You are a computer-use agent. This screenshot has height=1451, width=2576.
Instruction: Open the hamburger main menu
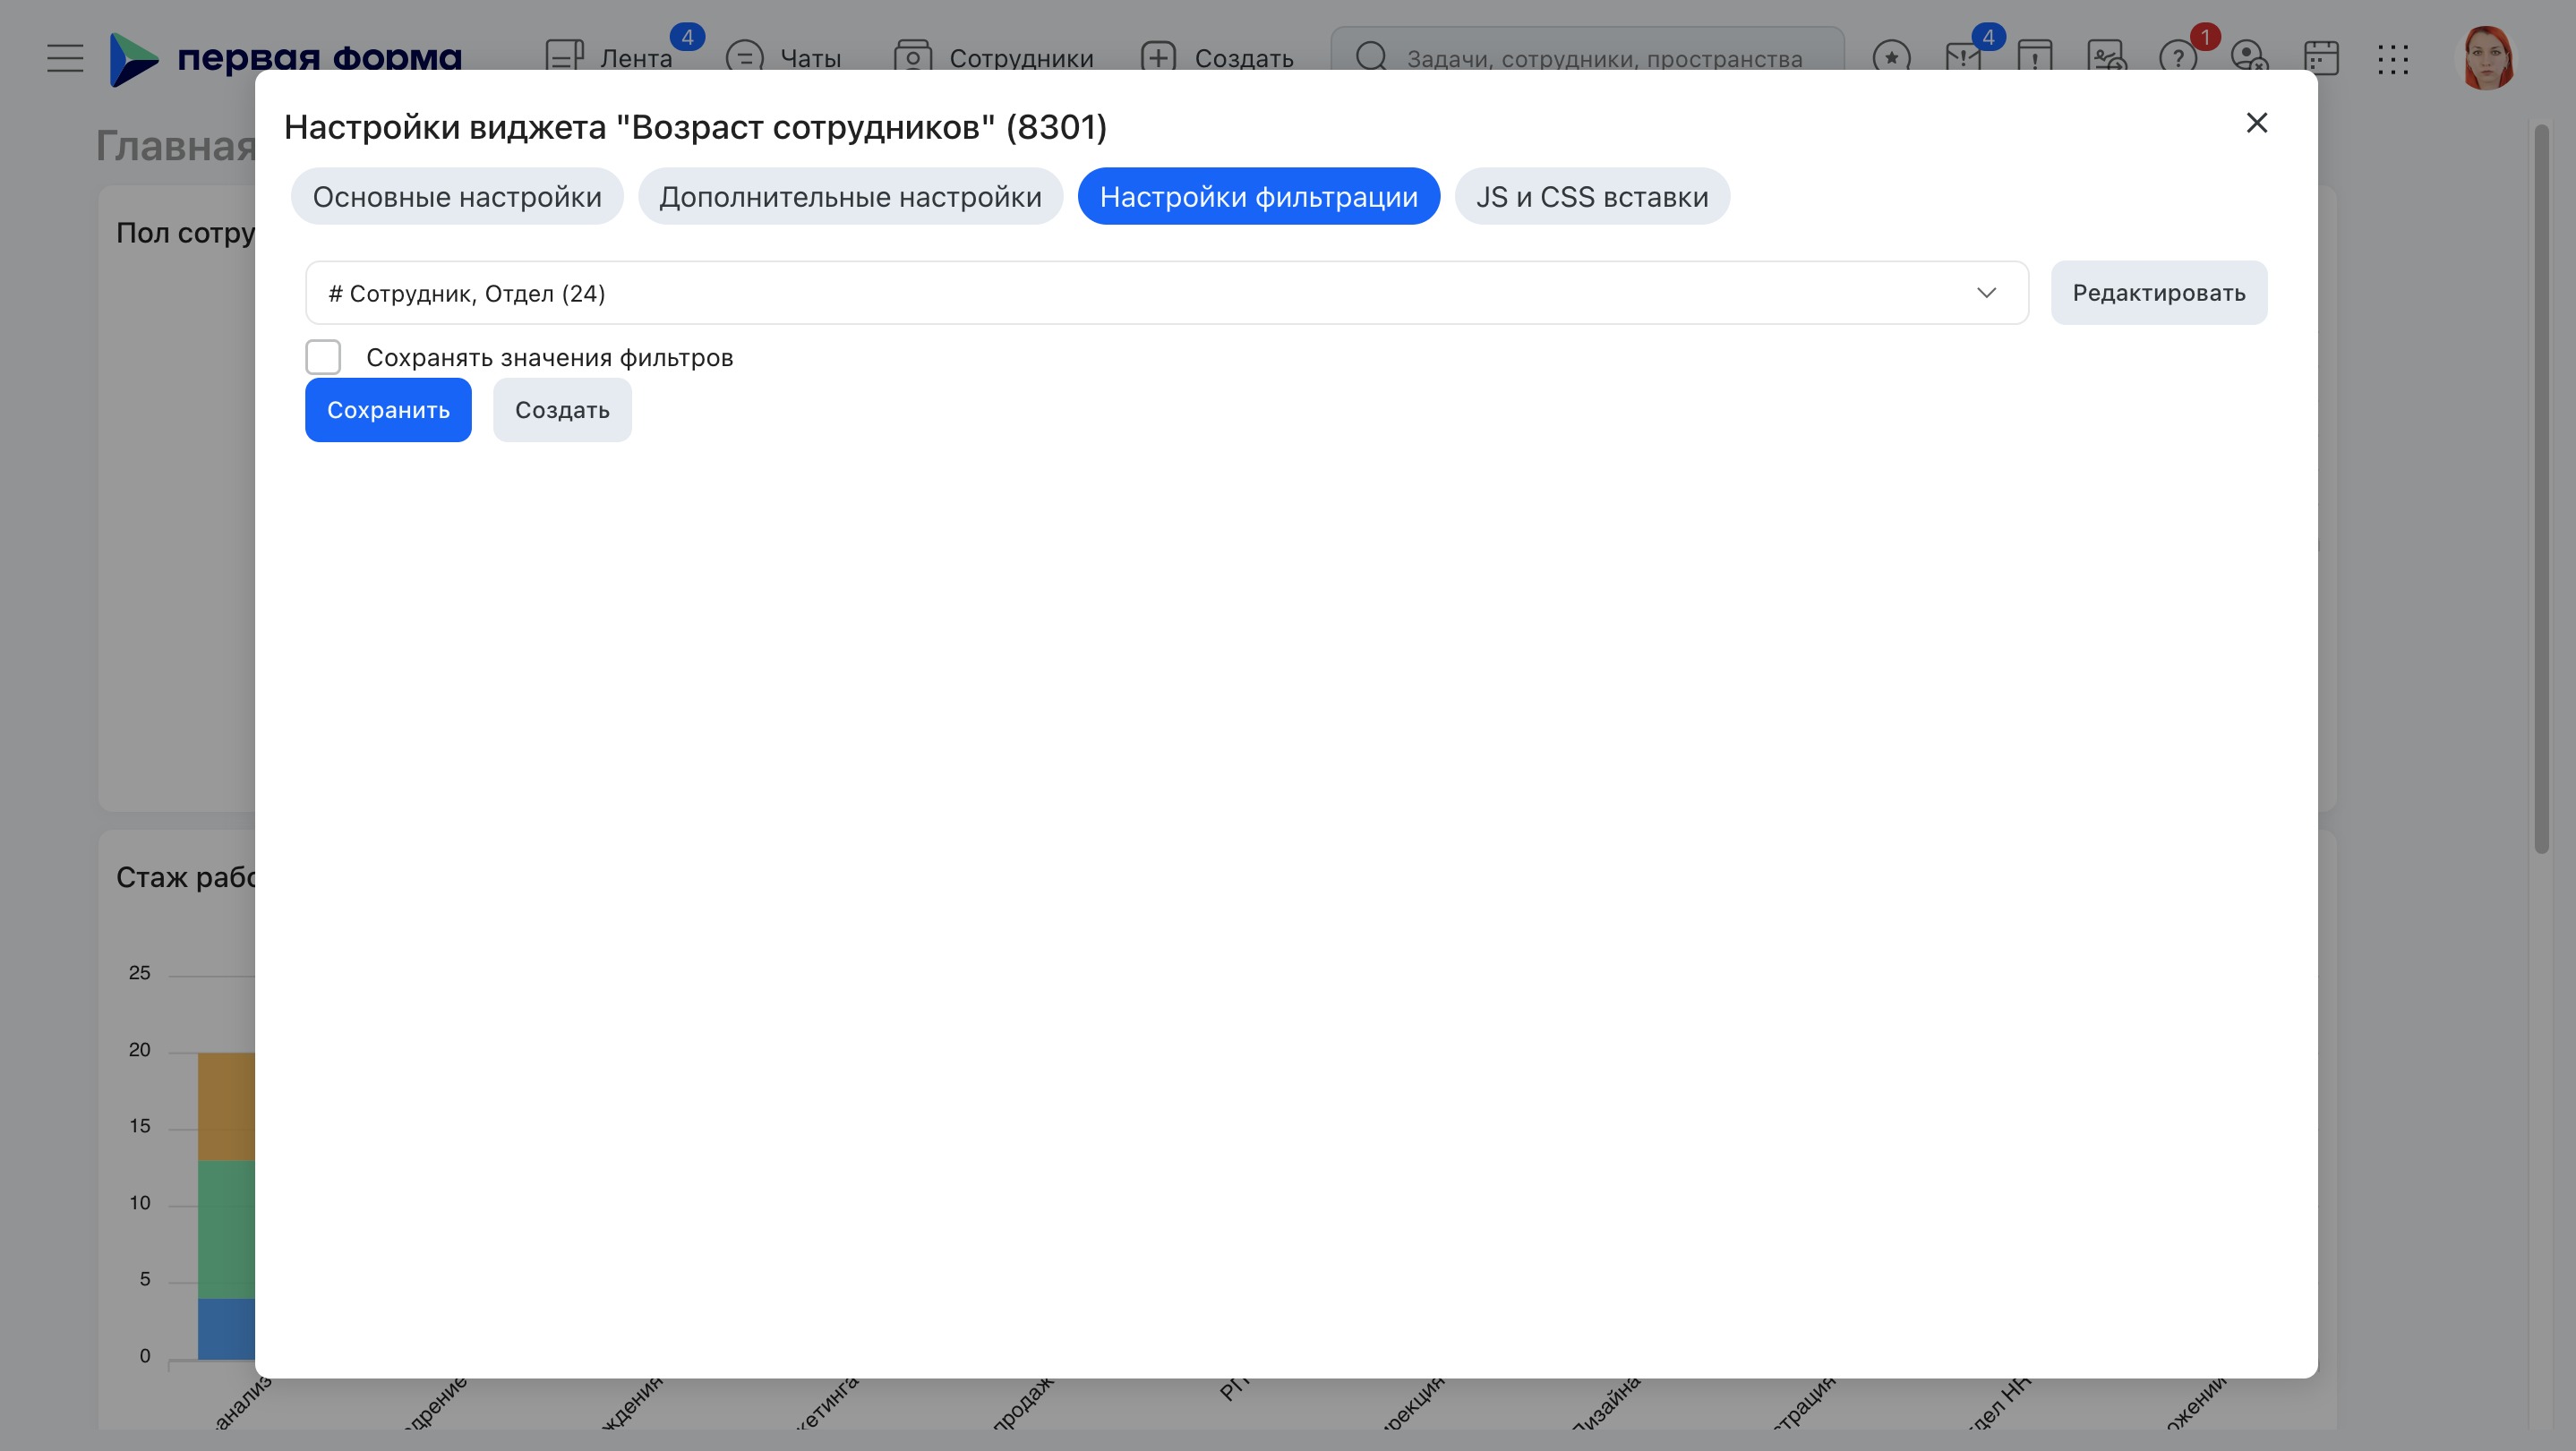click(x=65, y=58)
